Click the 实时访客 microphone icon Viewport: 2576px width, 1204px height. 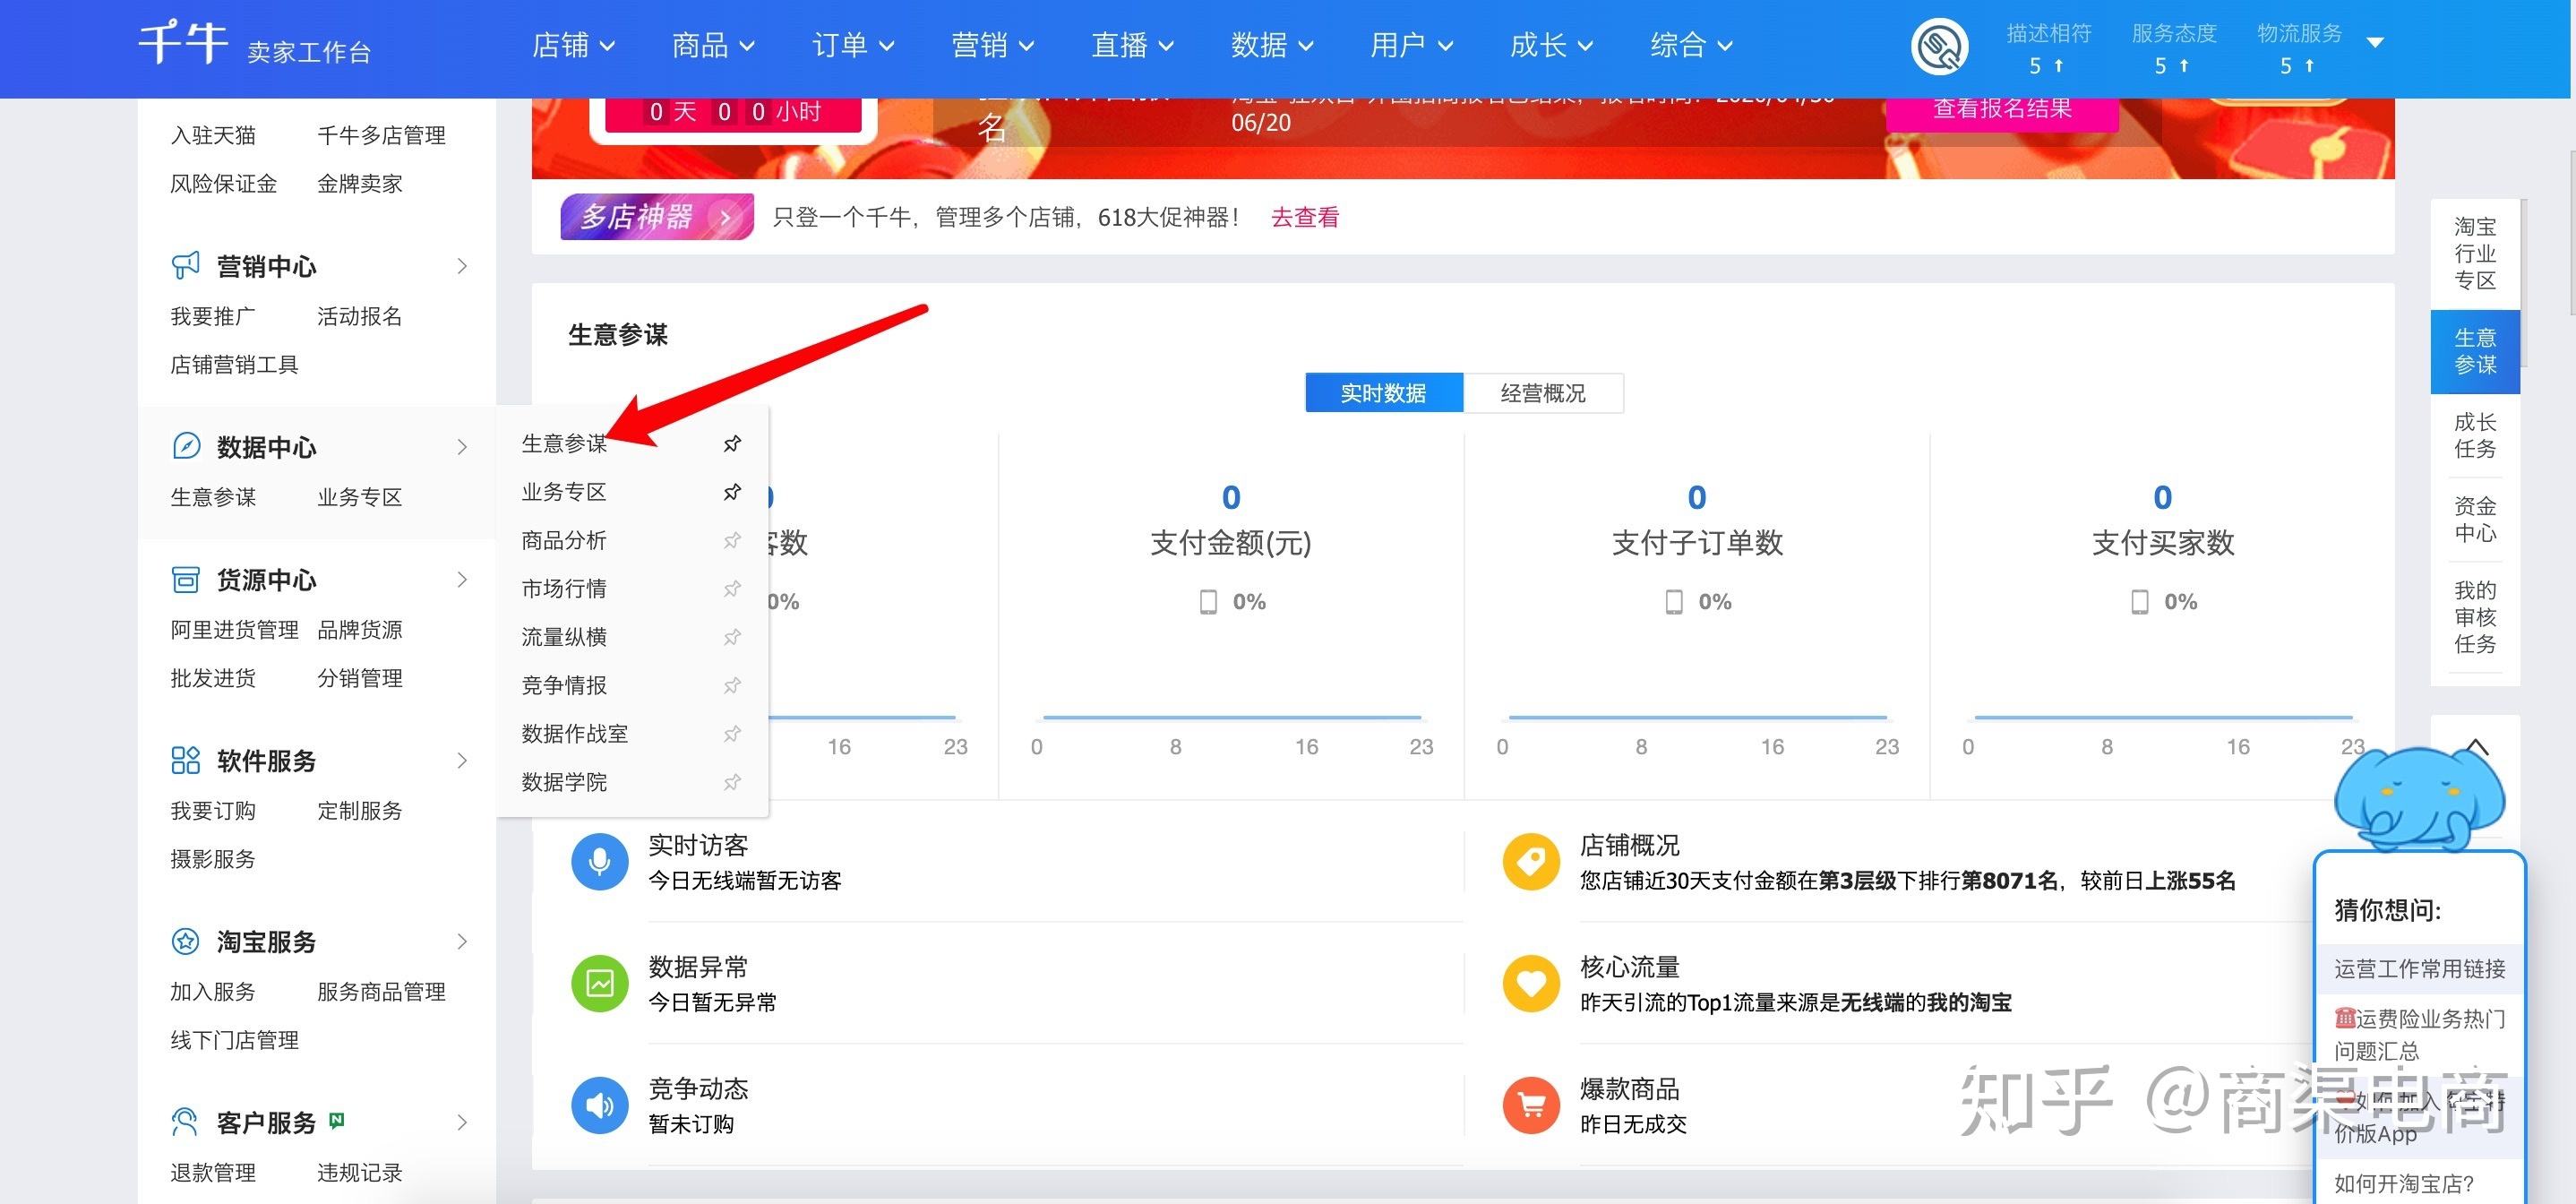tap(599, 862)
